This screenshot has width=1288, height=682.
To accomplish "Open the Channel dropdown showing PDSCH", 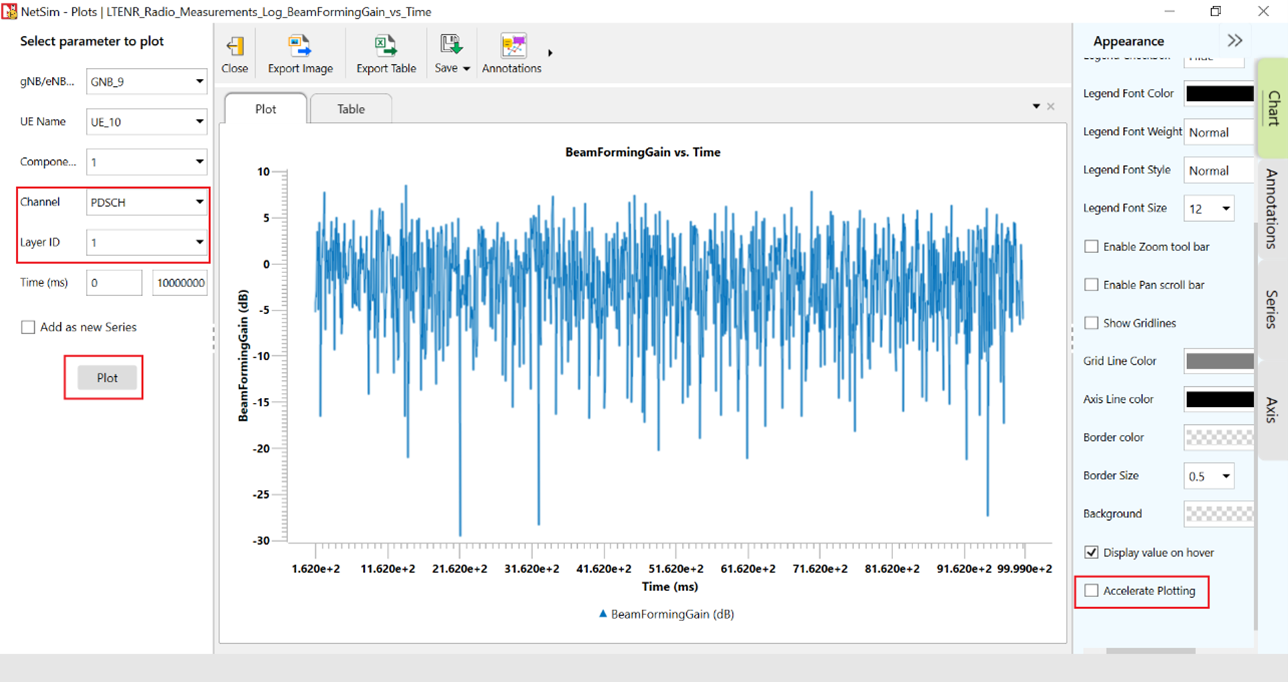I will point(146,202).
